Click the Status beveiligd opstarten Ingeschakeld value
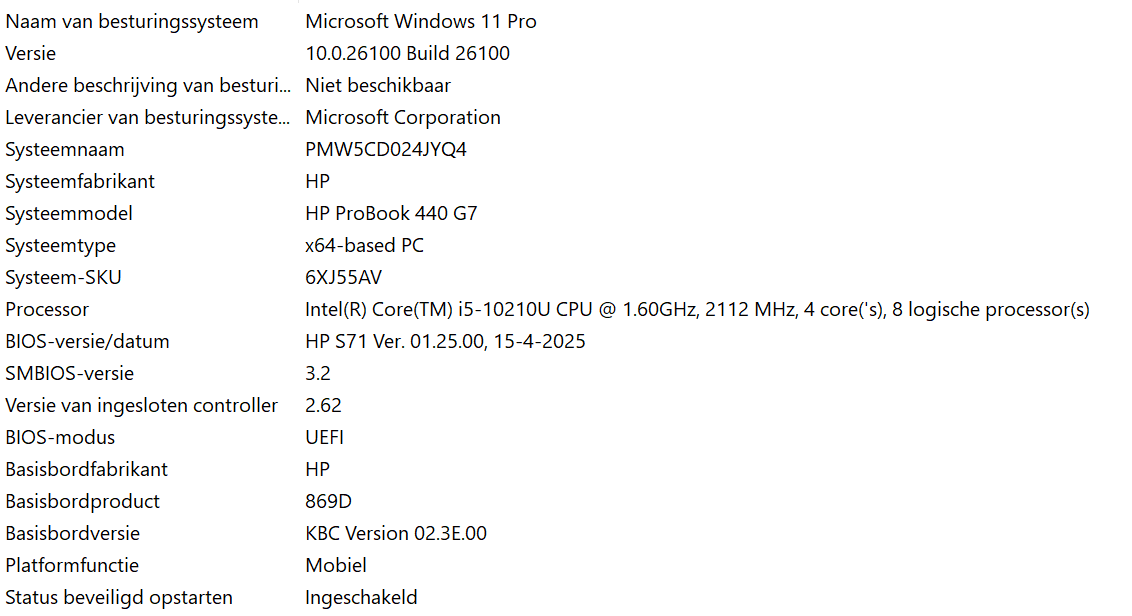1132x616 pixels. tap(361, 597)
